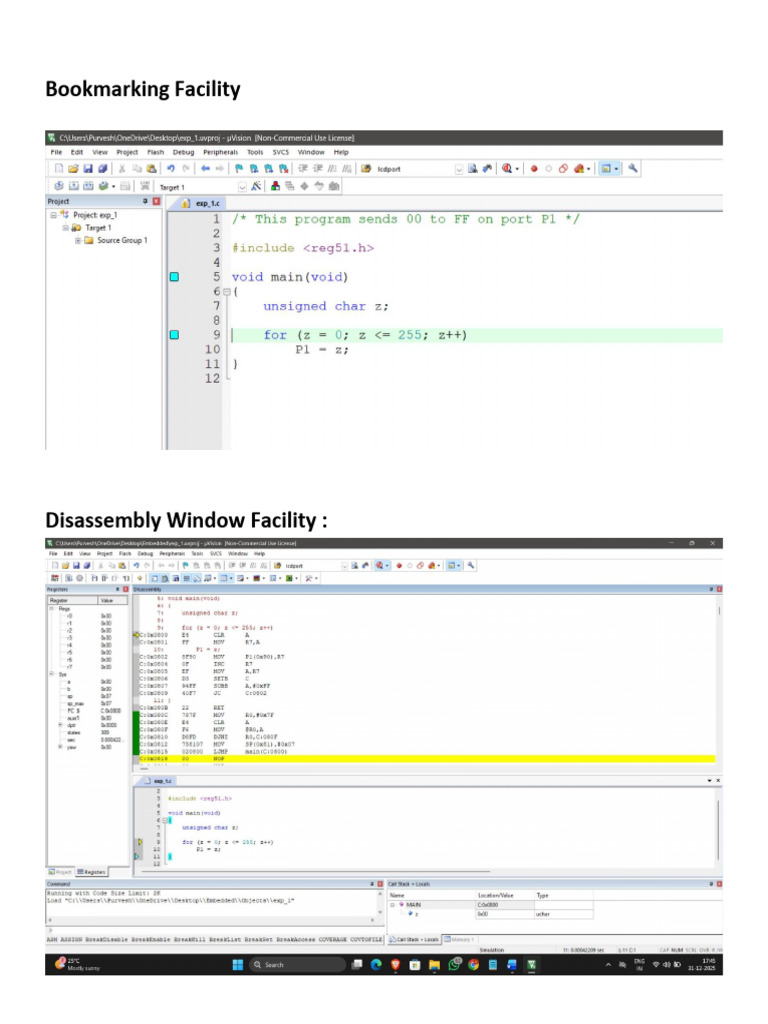Collapse the MAIN row in Call Stack
This screenshot has width=768, height=1024.
[x=393, y=904]
